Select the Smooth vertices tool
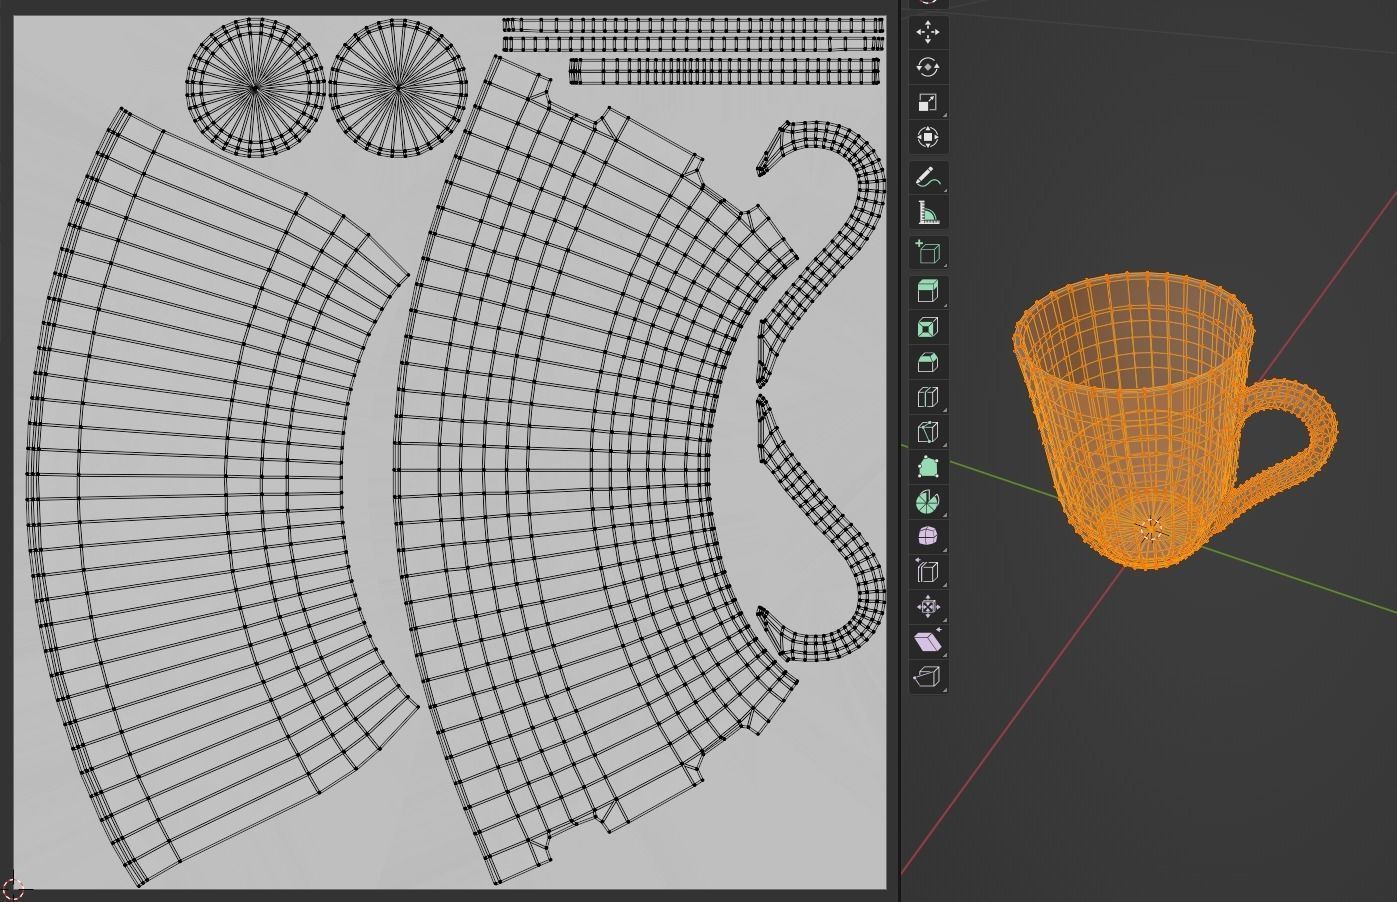Screen dimensions: 1397x902 928,537
